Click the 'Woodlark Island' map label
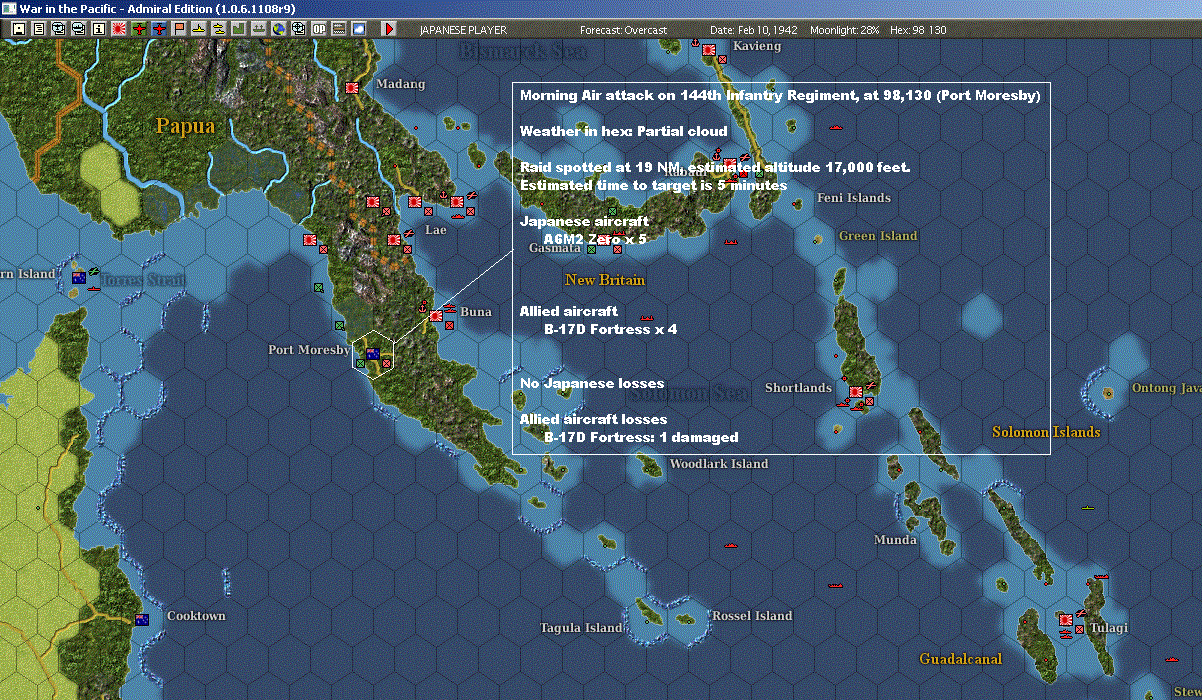Screen dimensions: 1202x700 point(718,464)
